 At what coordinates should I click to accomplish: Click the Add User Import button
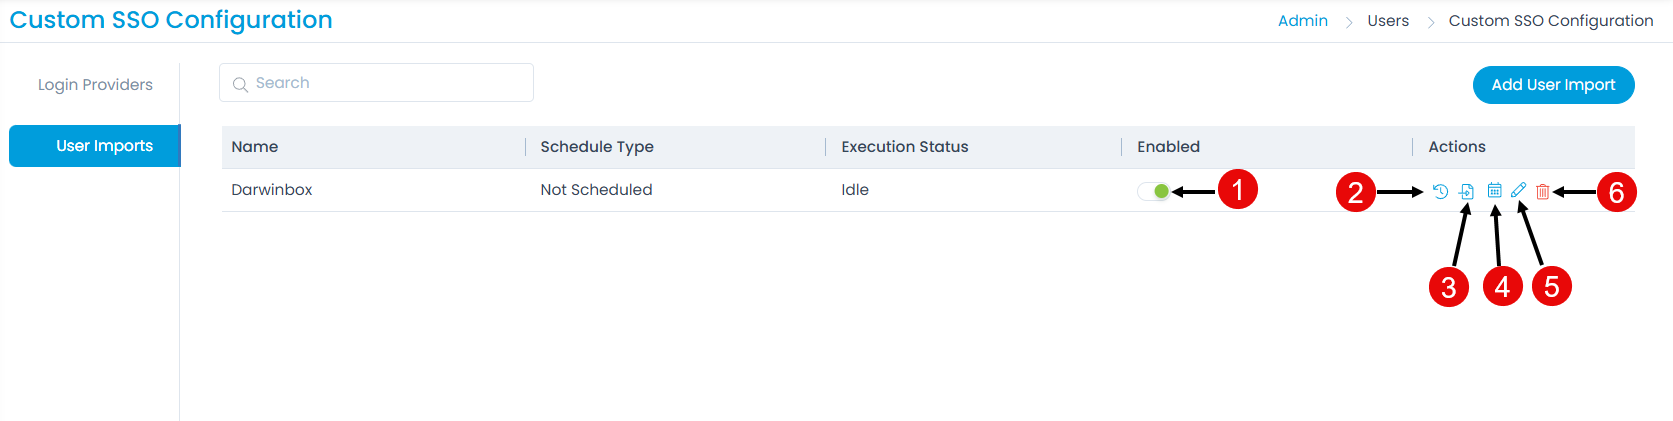click(1553, 85)
